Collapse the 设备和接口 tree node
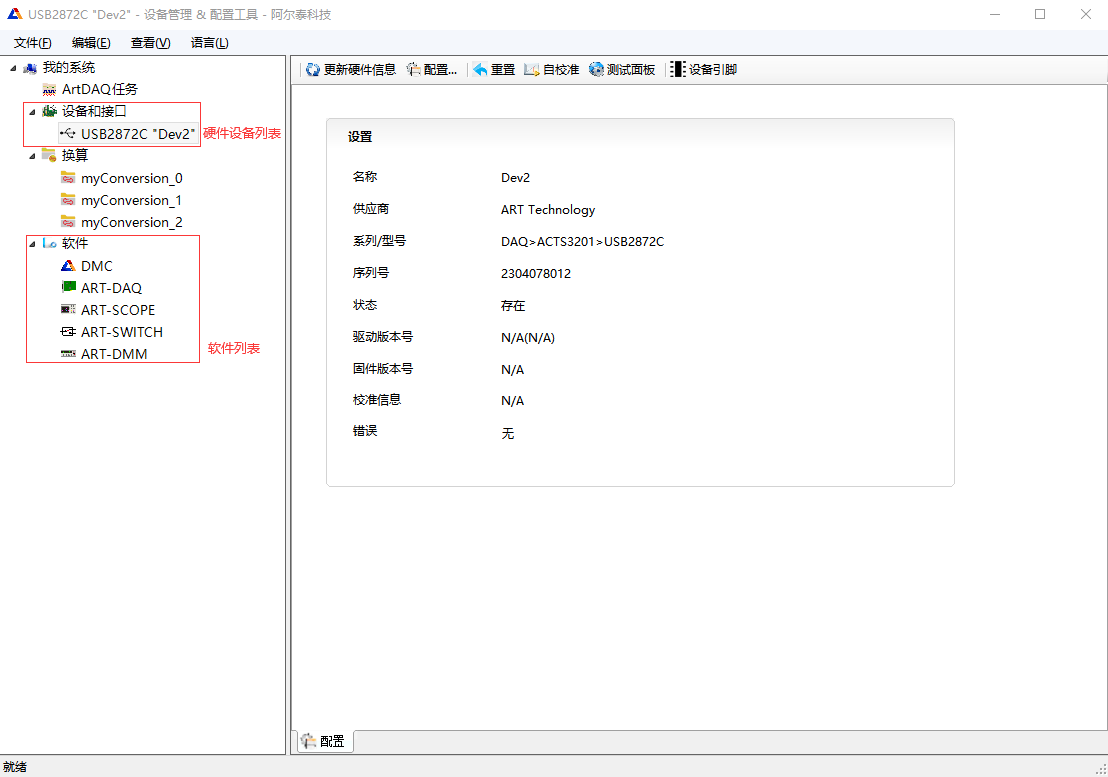 tap(33, 112)
